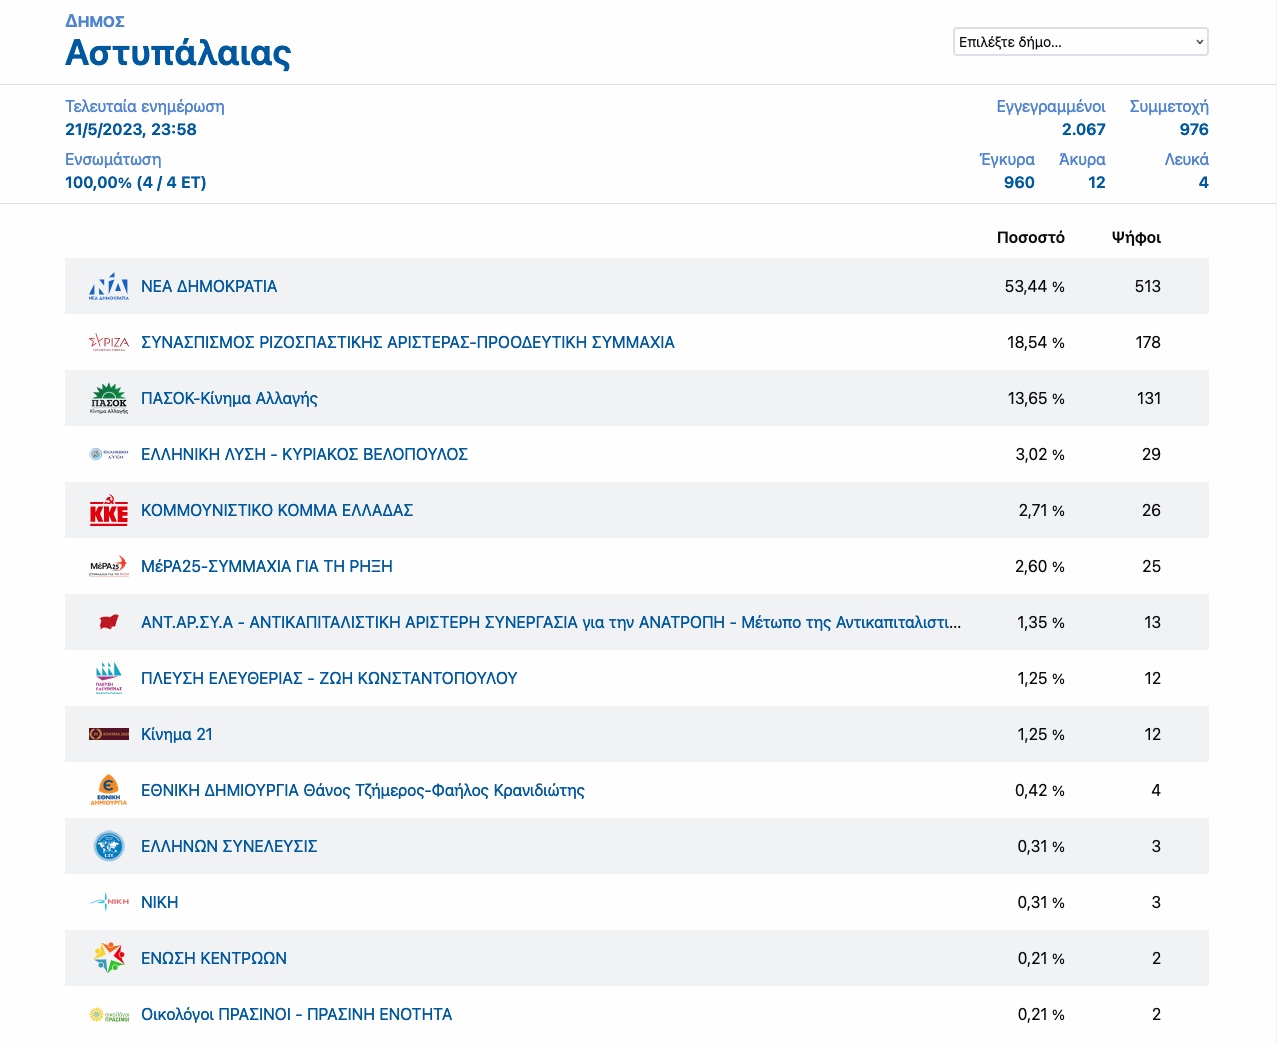
Task: Open the ΠΛΕΥΣΗ ΕΛΕΥΘΕΡΙΑΣ - ΖΩΗ ΚΩΝΣΤΑΝΤΟΠΟΥΛΟΥ link
Action: pyautogui.click(x=329, y=678)
